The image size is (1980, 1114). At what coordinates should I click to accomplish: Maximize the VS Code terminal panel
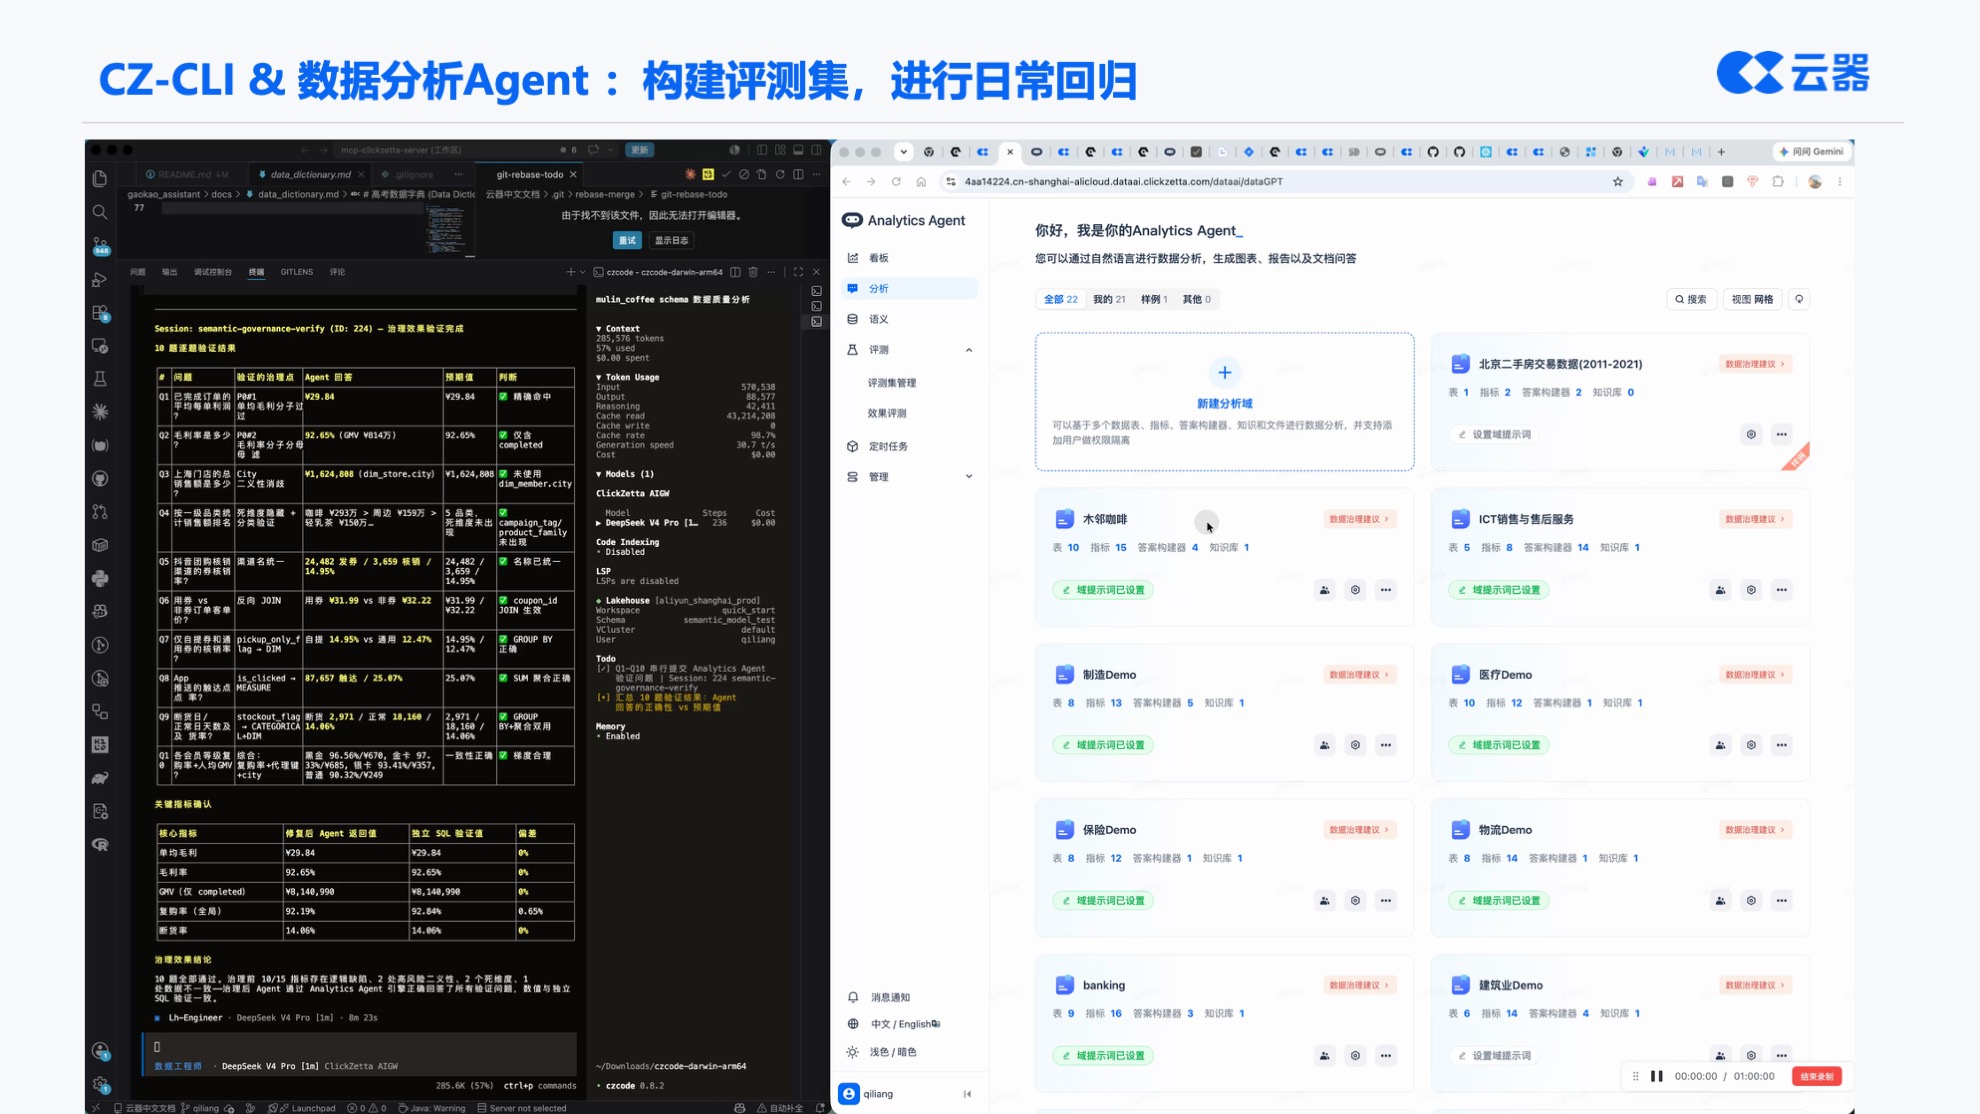click(x=798, y=272)
